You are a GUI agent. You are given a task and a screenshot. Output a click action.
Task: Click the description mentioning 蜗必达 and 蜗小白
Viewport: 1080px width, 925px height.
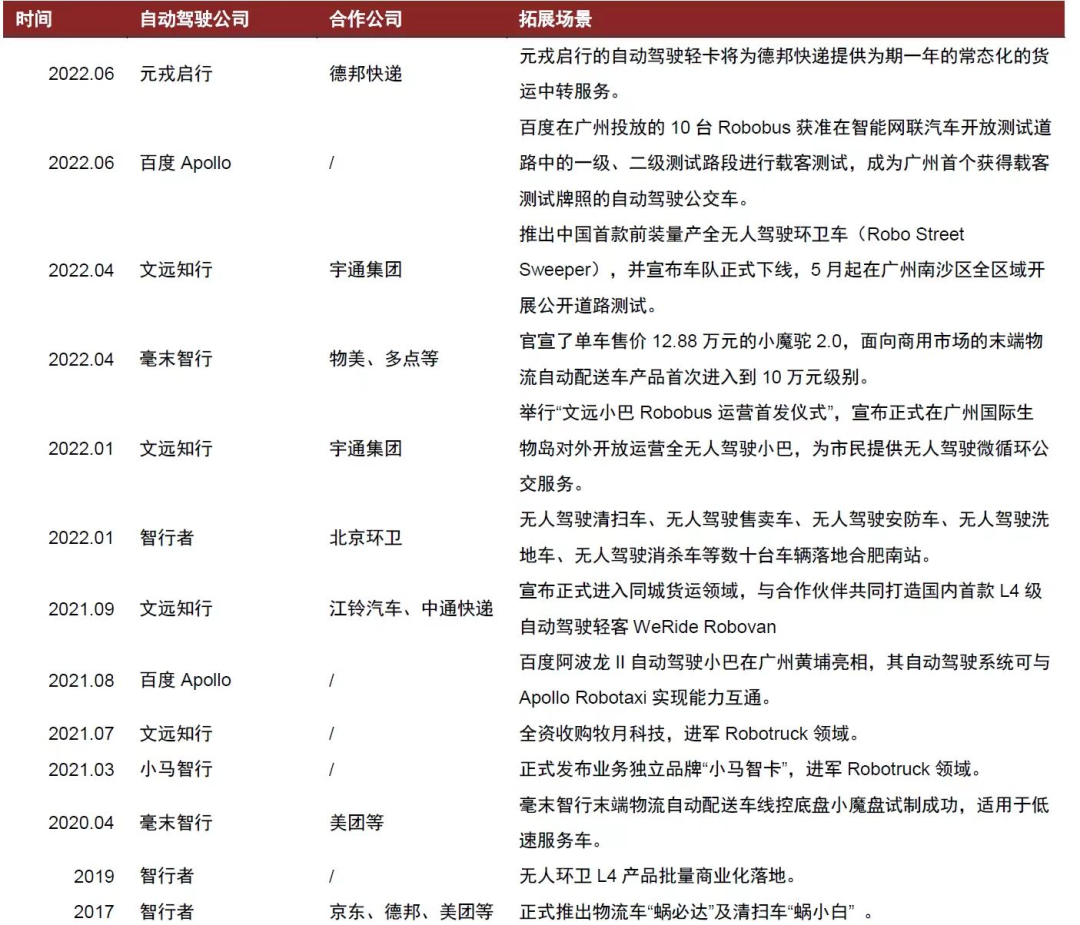click(696, 912)
